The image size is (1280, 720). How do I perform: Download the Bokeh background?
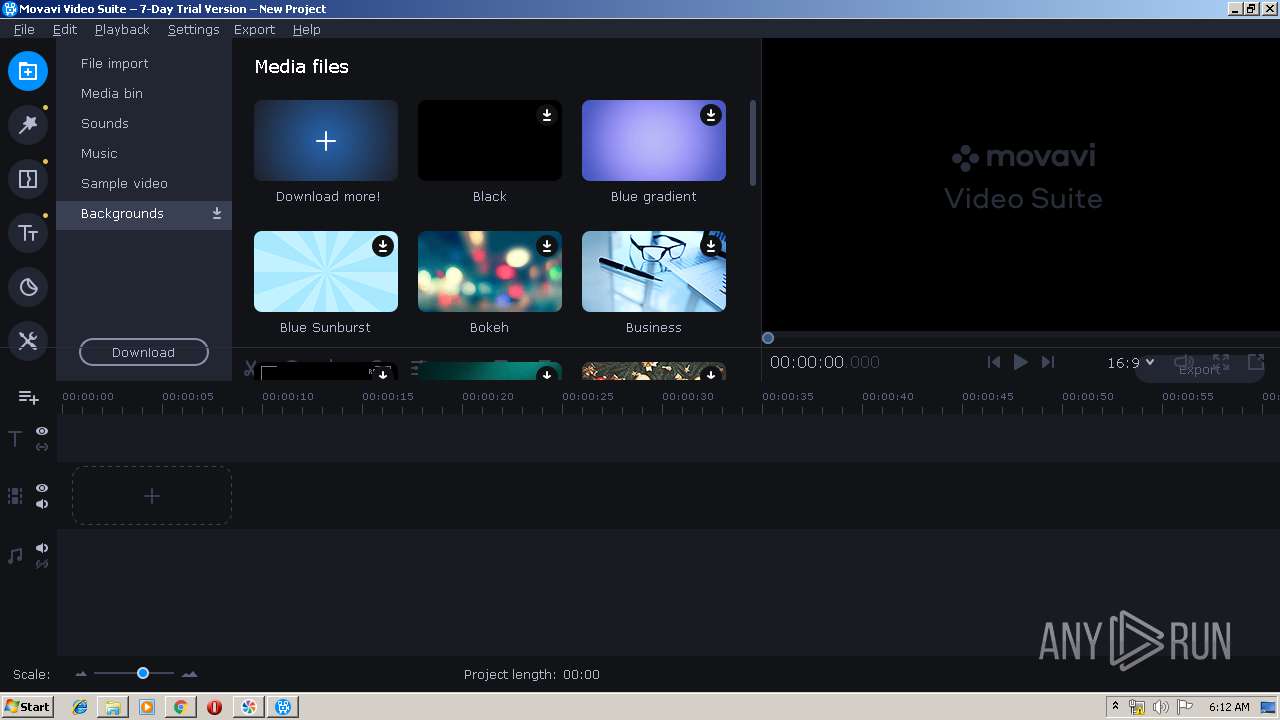coord(546,246)
